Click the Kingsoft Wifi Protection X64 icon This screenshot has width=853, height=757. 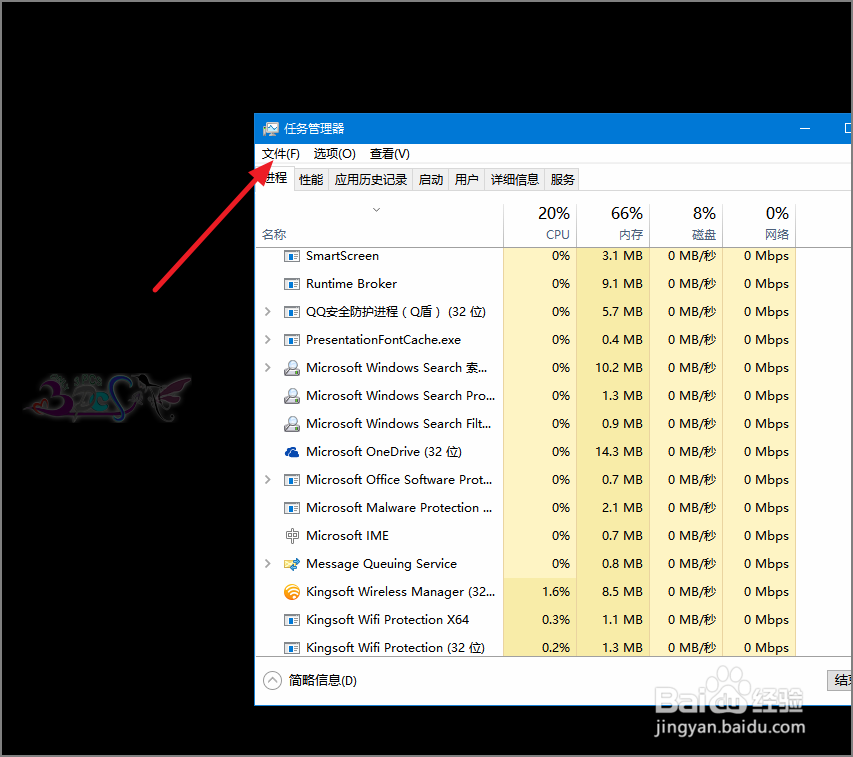click(x=292, y=620)
